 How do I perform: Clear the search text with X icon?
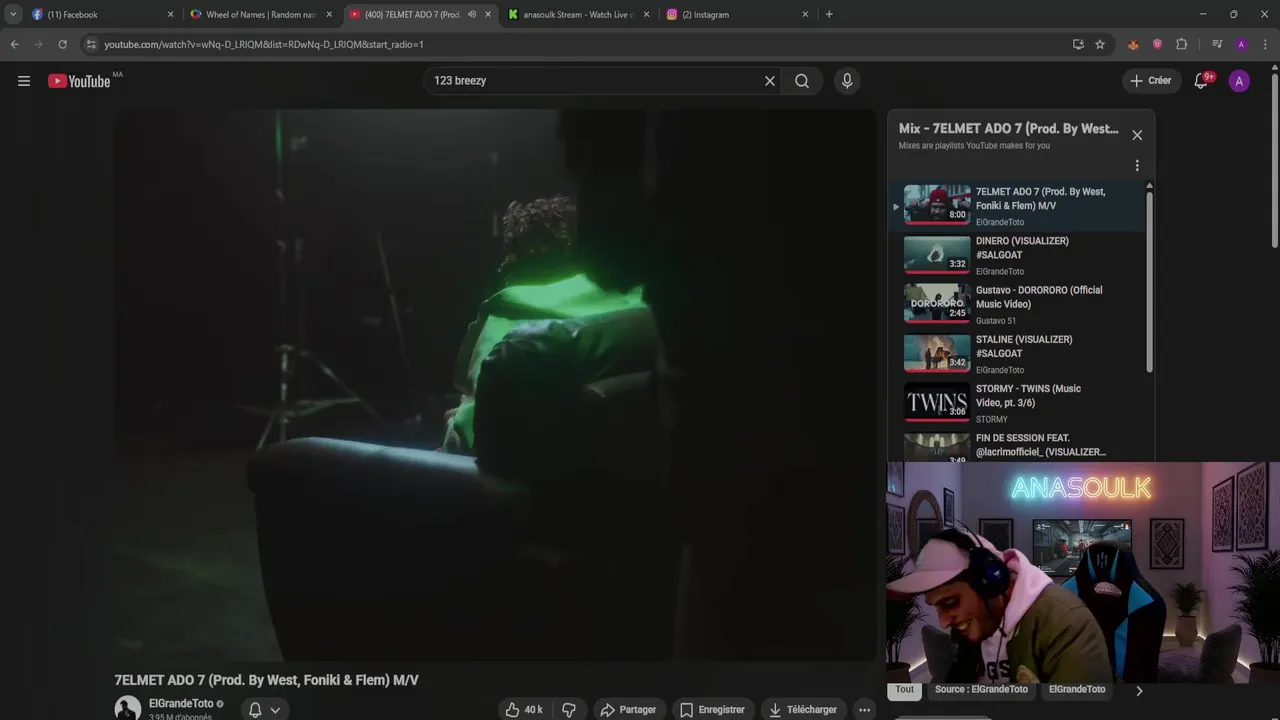point(770,81)
